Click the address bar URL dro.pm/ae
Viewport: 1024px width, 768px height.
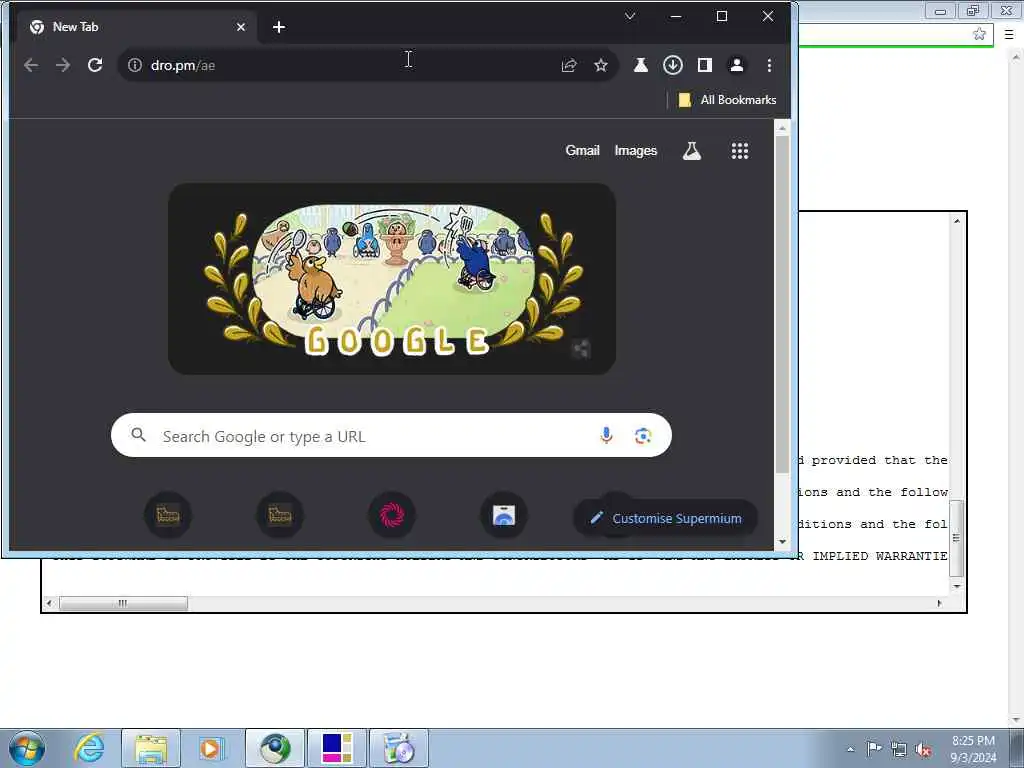click(x=183, y=65)
